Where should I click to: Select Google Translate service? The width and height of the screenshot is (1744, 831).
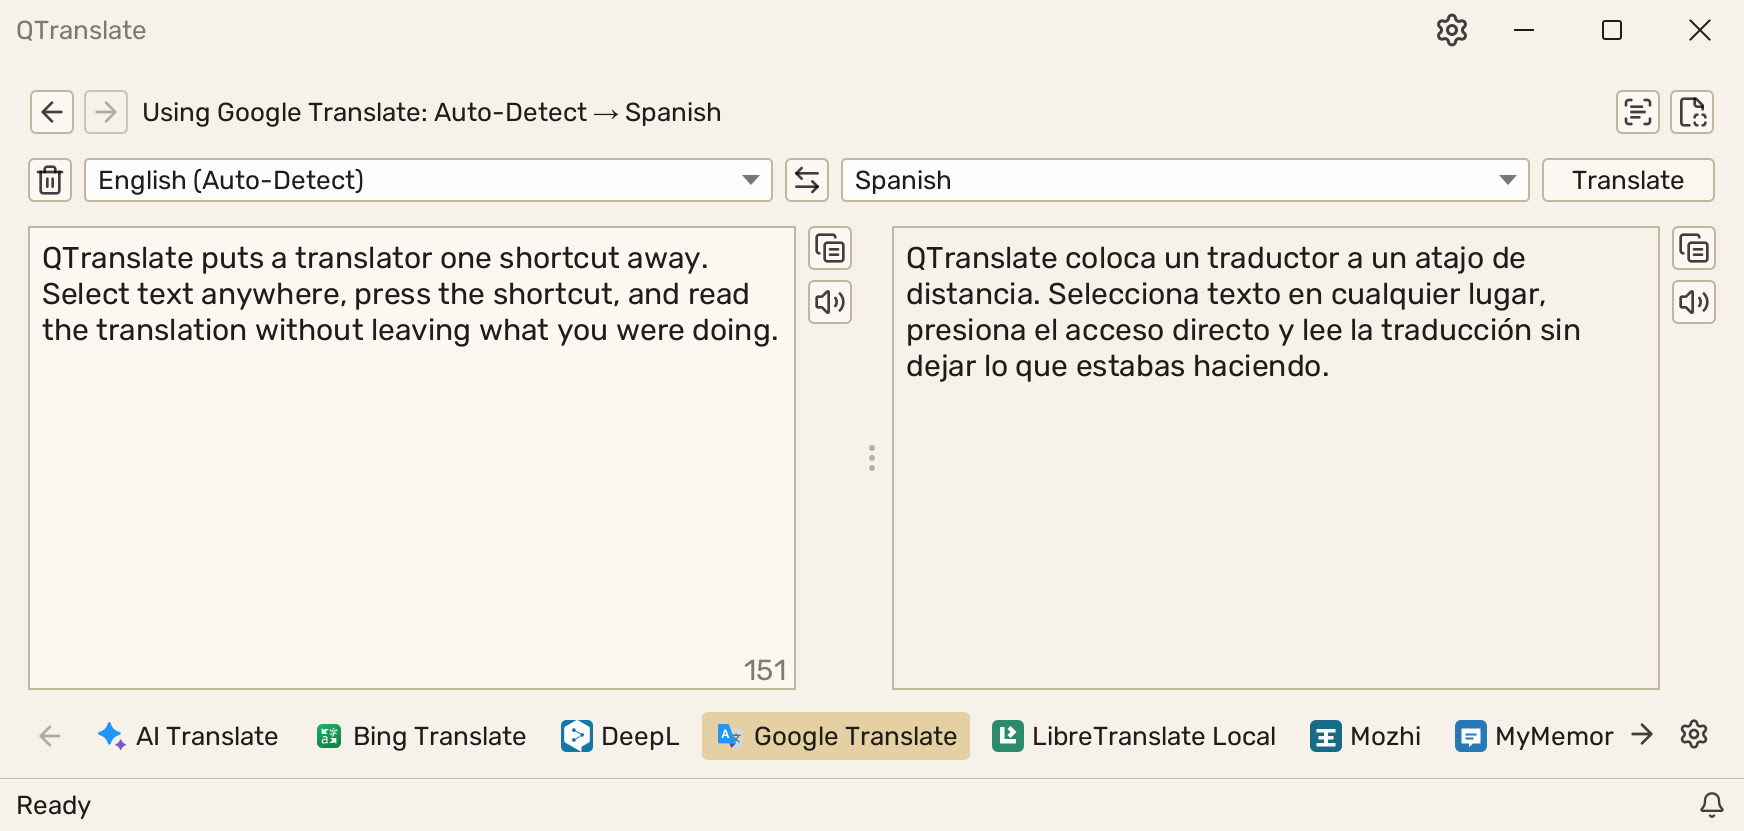coord(836,736)
